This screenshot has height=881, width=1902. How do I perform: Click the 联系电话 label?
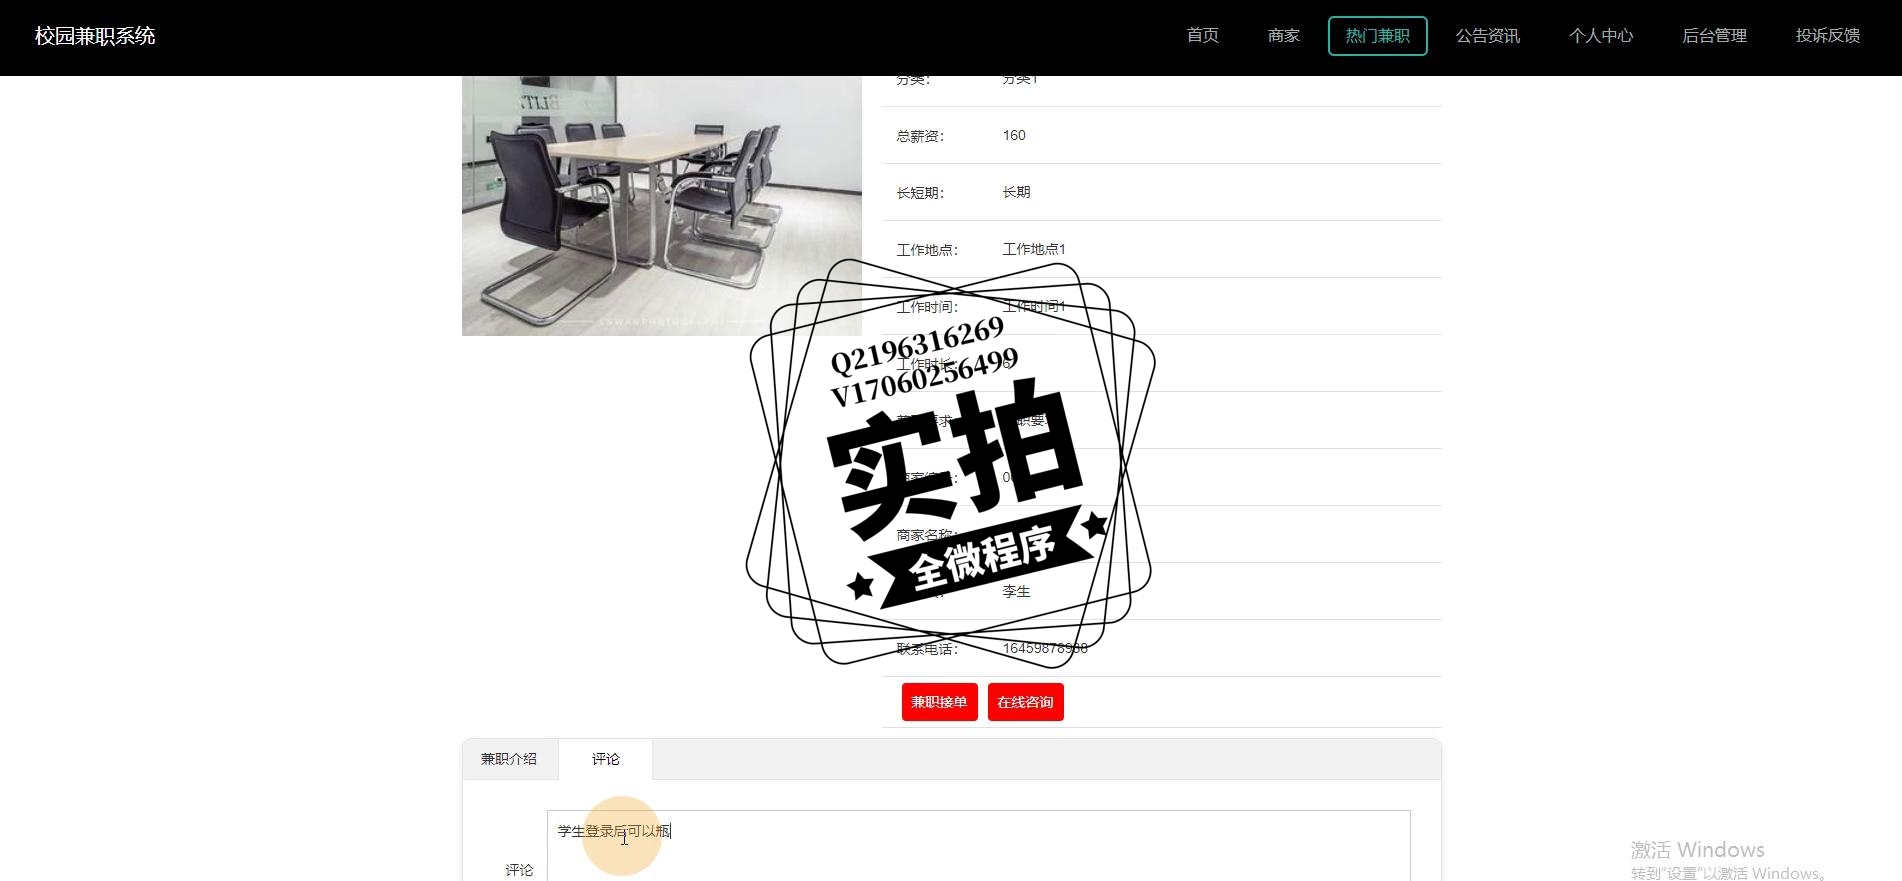point(927,649)
